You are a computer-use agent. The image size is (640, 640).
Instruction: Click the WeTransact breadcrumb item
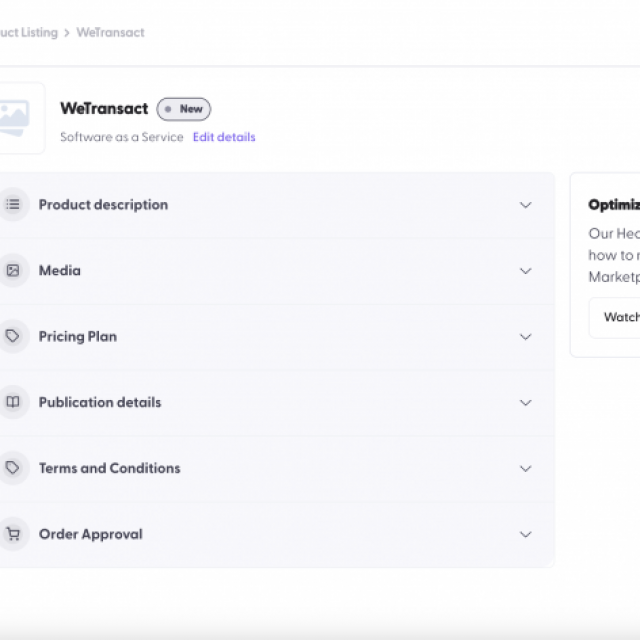tap(110, 32)
